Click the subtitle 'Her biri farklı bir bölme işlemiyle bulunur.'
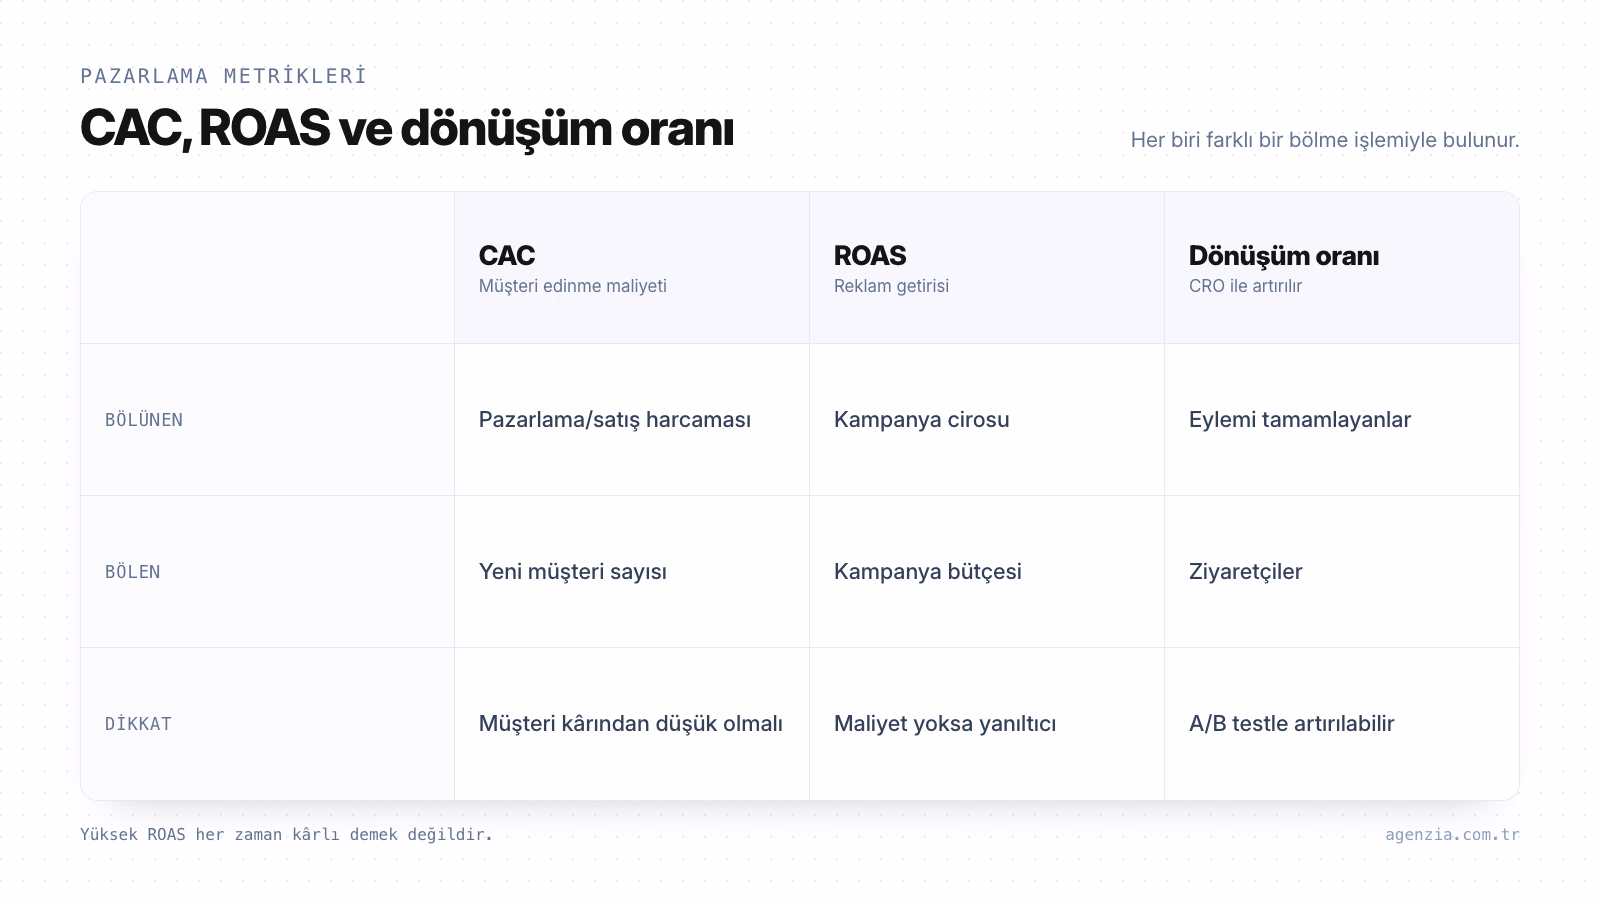The width and height of the screenshot is (1600, 900). tap(1325, 140)
